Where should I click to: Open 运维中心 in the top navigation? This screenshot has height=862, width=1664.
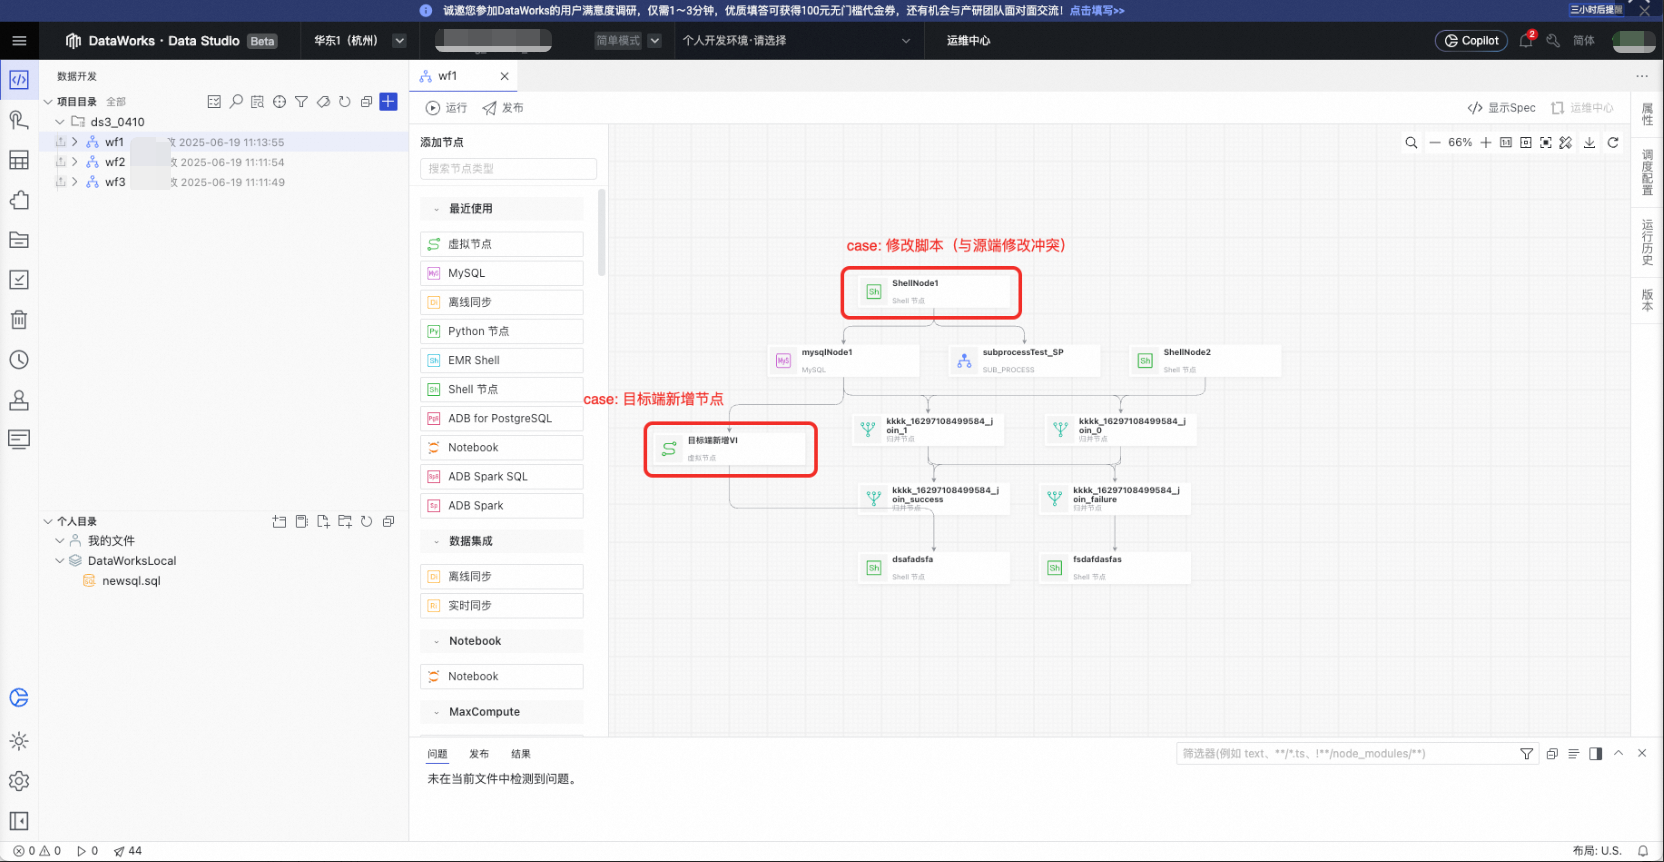[968, 41]
